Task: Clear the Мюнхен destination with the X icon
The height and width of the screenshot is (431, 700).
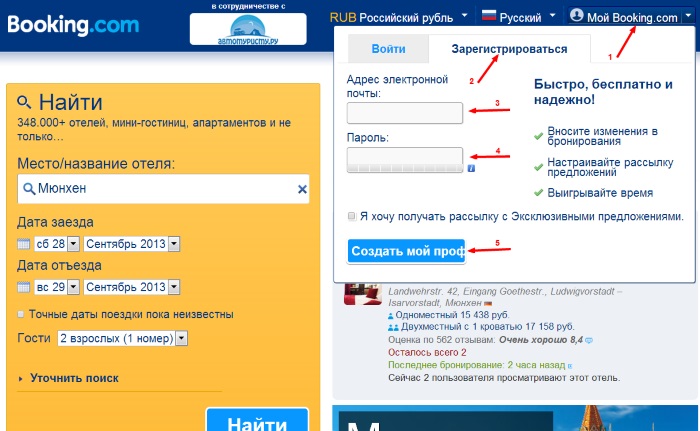Action: coord(302,189)
